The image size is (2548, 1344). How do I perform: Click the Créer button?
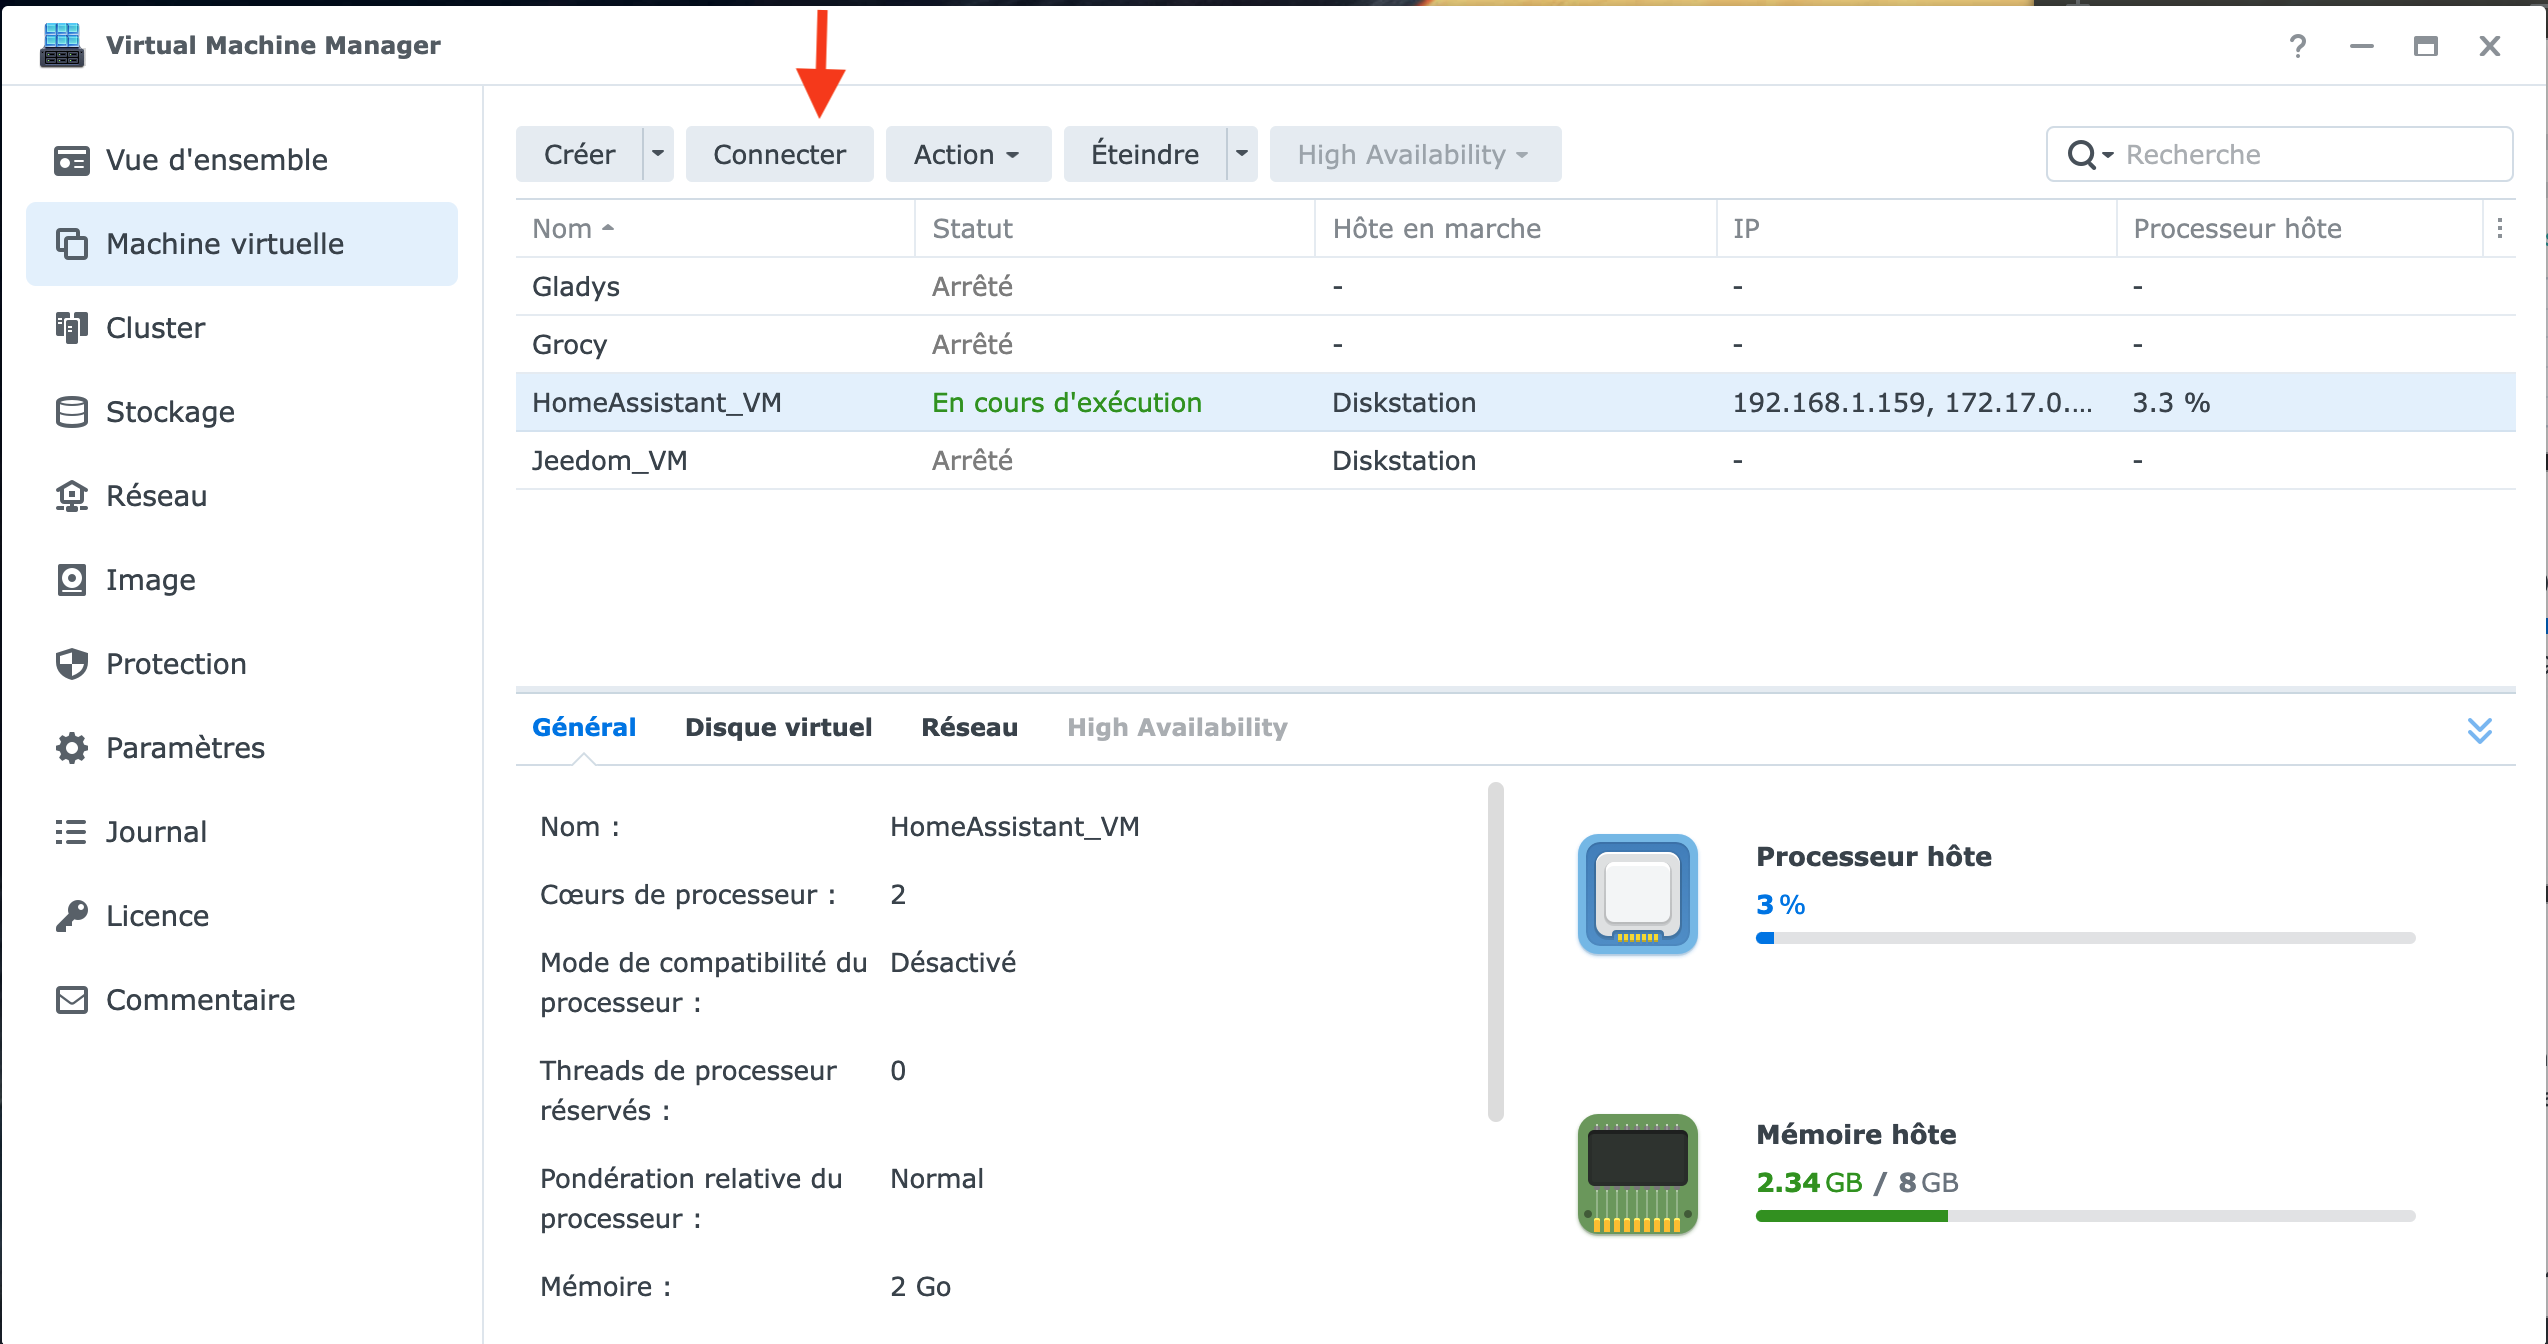click(579, 154)
